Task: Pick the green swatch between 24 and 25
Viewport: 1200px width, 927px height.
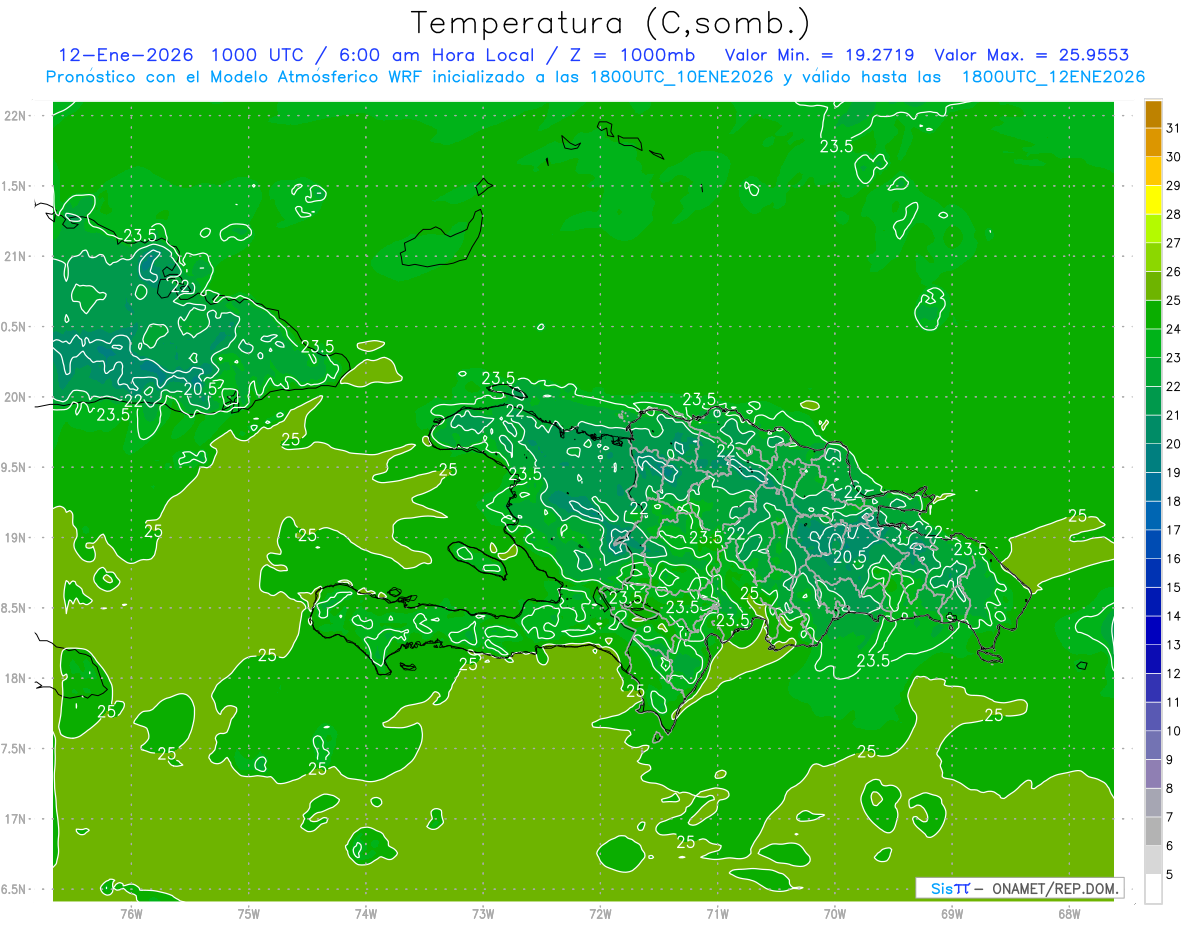Action: pyautogui.click(x=1153, y=314)
